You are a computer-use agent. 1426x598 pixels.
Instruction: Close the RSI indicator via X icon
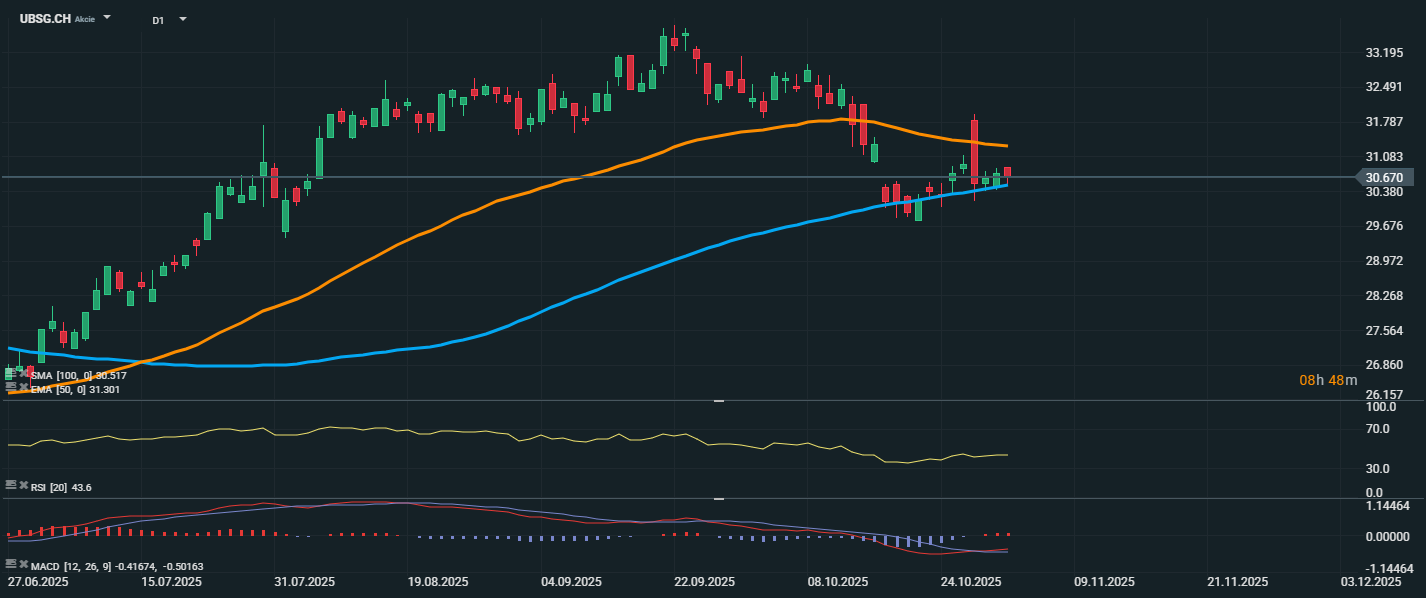point(23,485)
